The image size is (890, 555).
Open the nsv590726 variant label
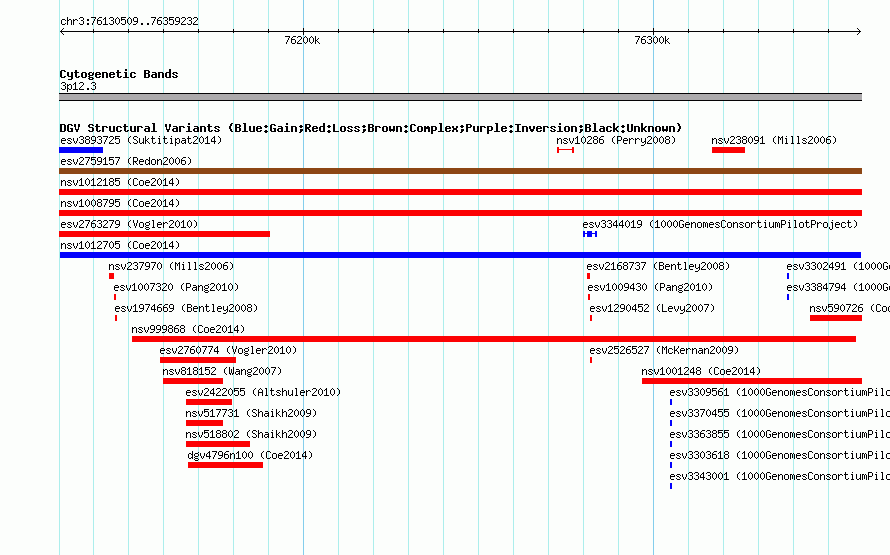[849, 308]
